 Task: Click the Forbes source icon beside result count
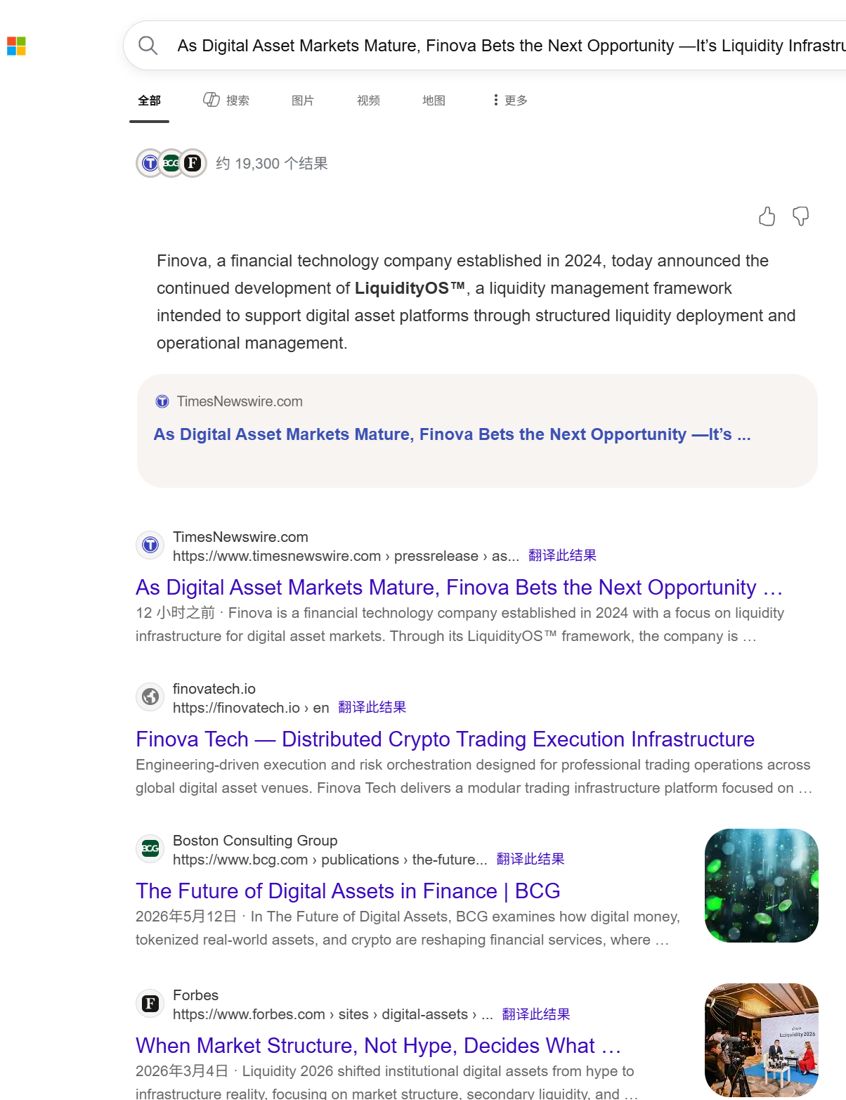click(193, 163)
